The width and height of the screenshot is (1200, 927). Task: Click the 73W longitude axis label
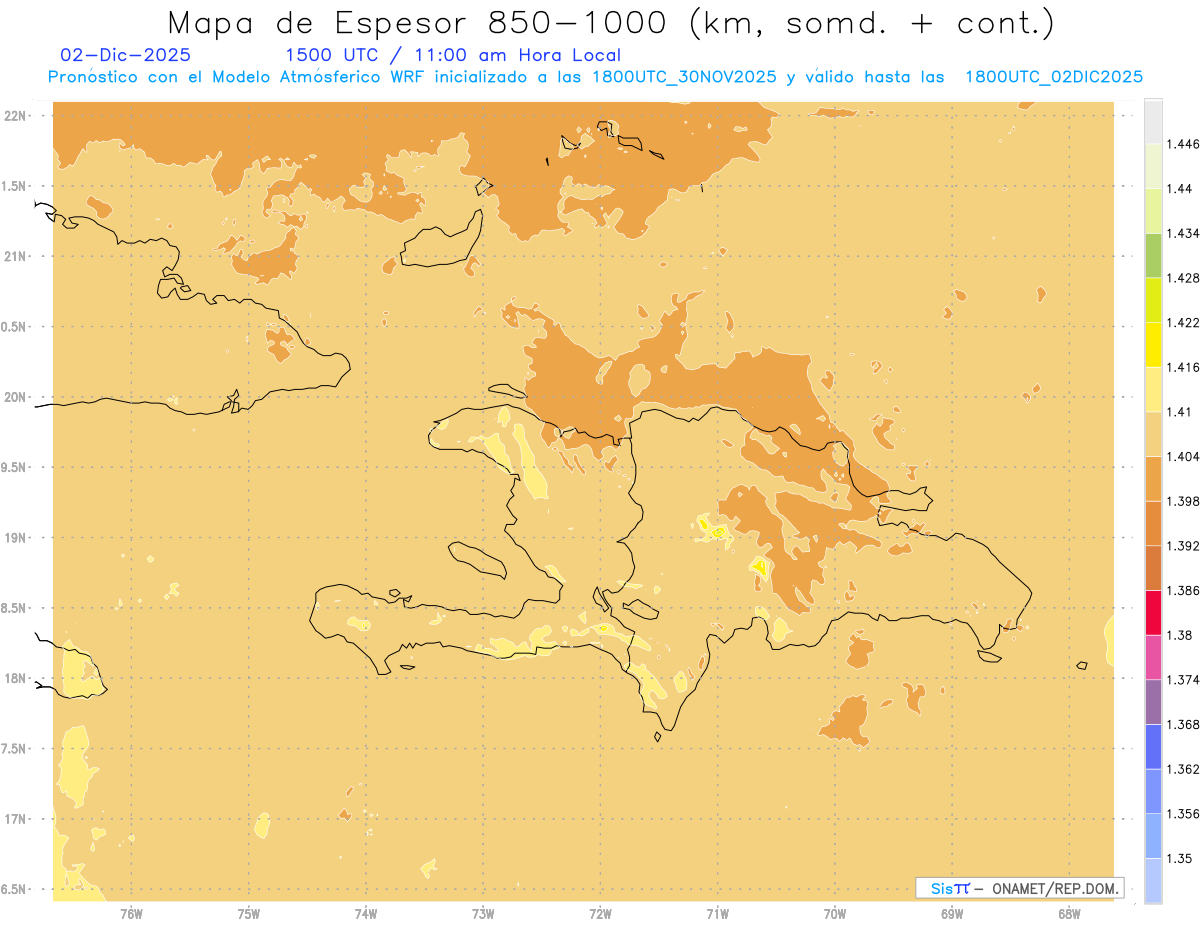[483, 914]
